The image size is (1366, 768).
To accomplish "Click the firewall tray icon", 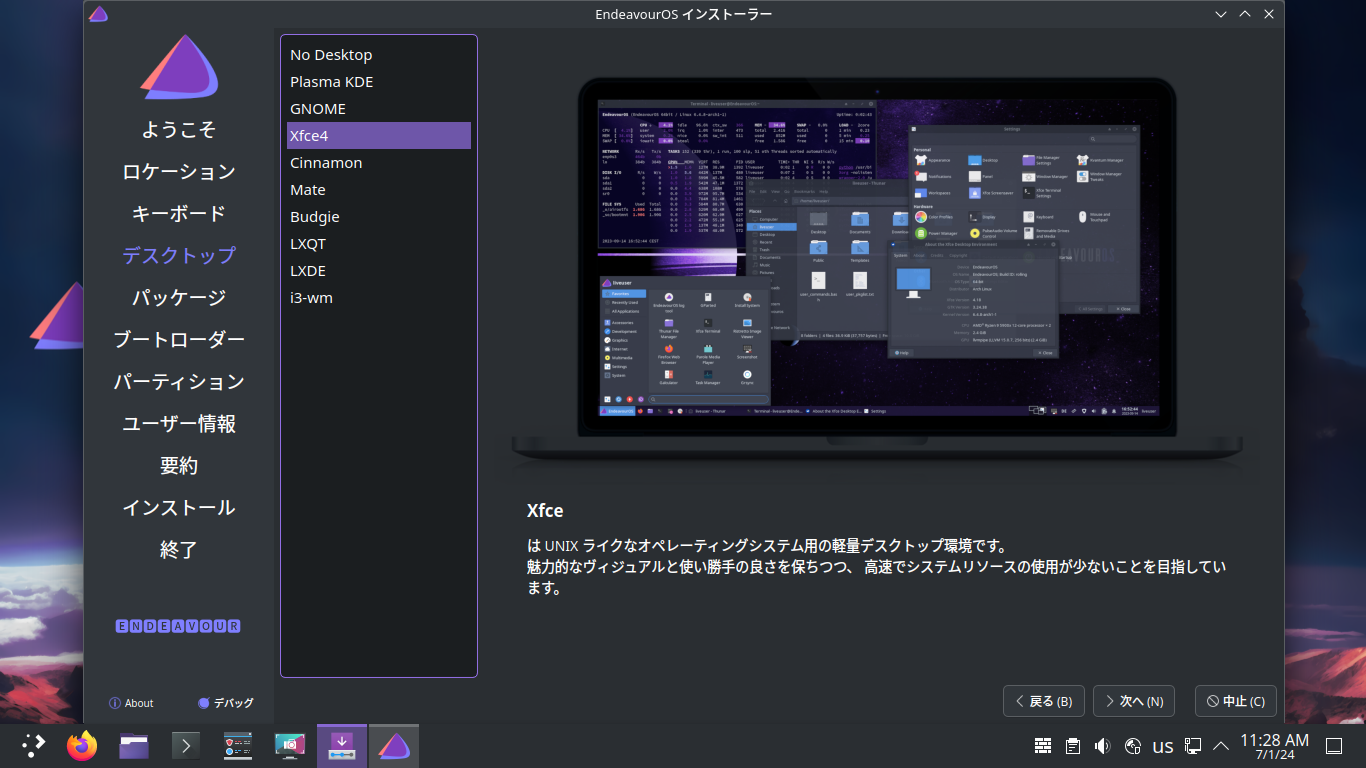I will [1043, 746].
